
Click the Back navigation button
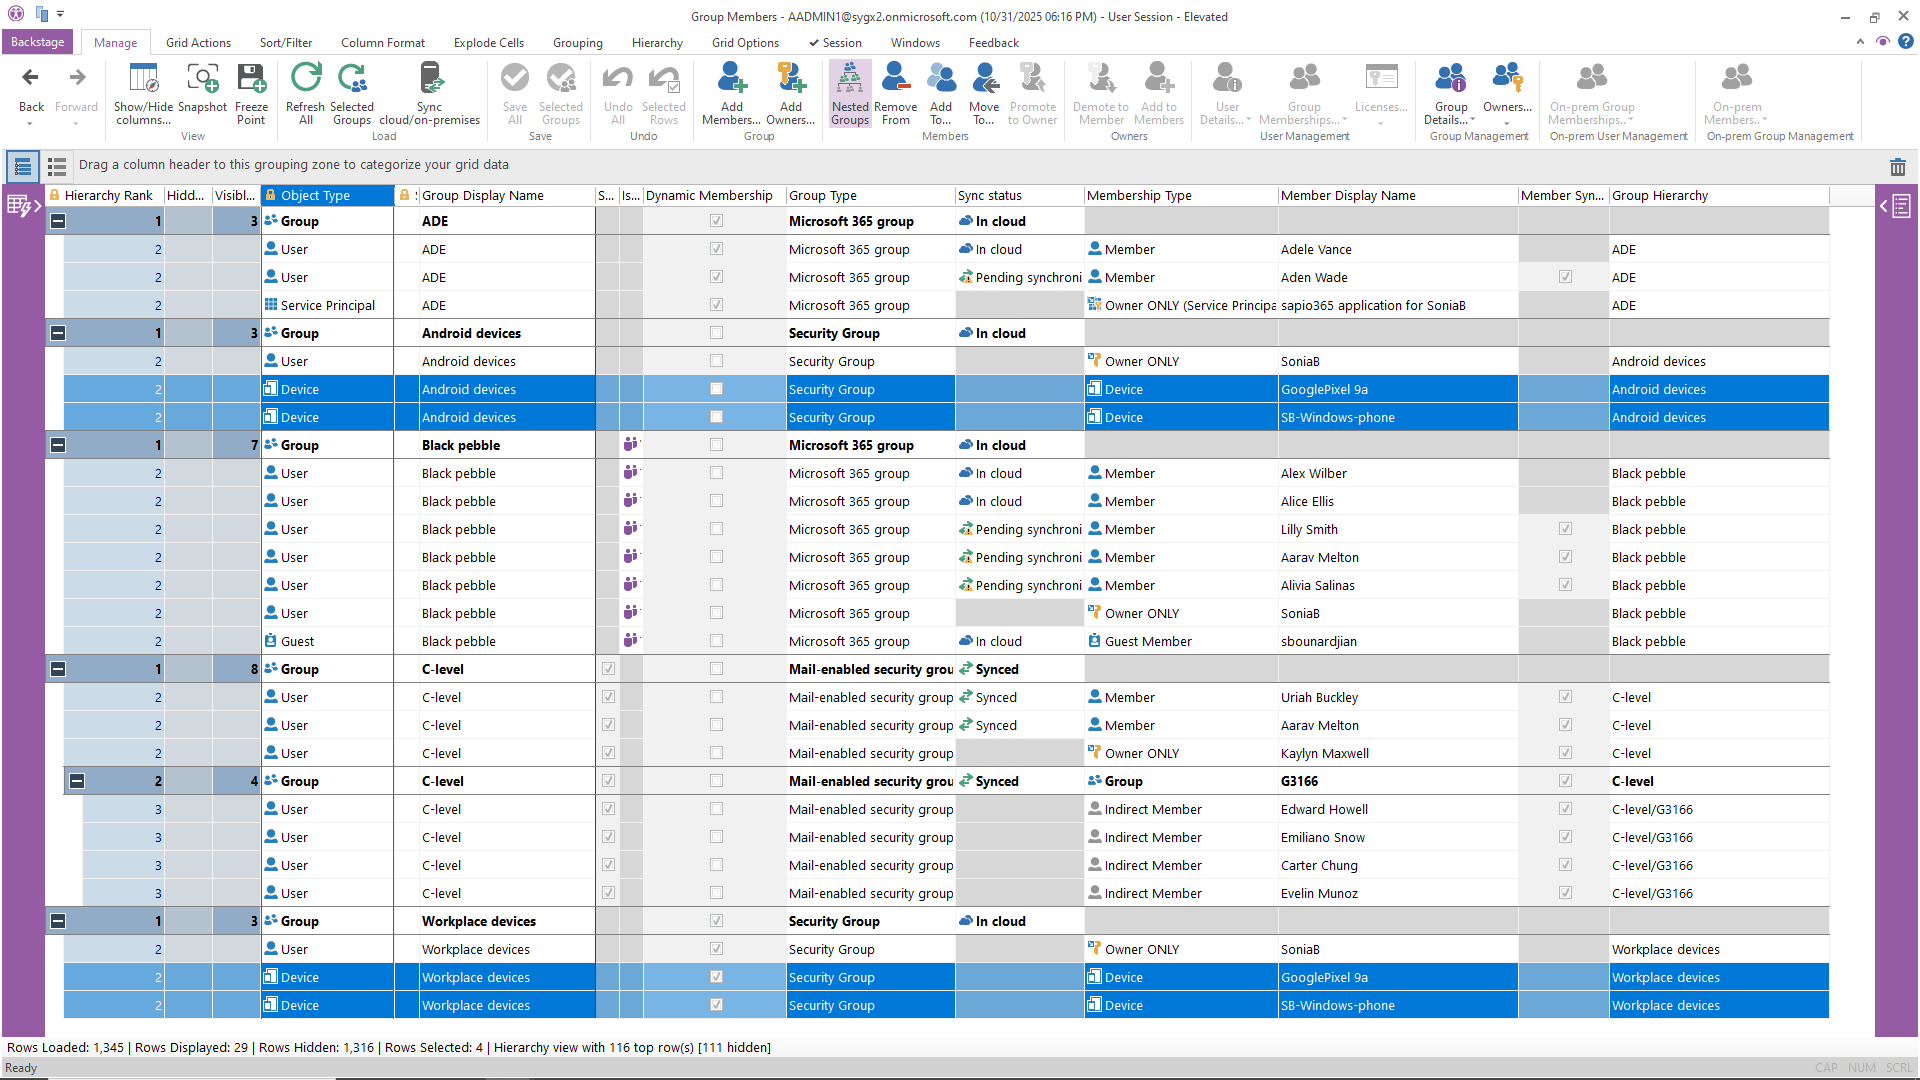31,79
